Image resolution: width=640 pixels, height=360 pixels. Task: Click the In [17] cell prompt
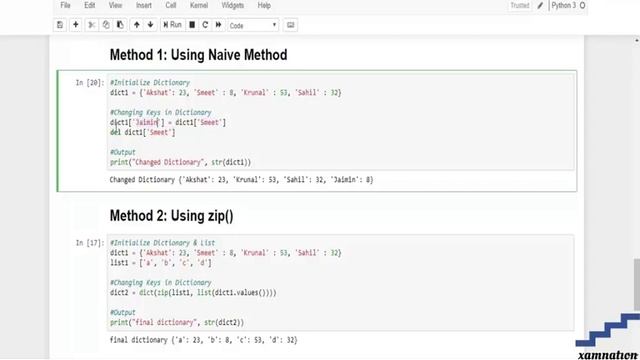click(x=90, y=243)
